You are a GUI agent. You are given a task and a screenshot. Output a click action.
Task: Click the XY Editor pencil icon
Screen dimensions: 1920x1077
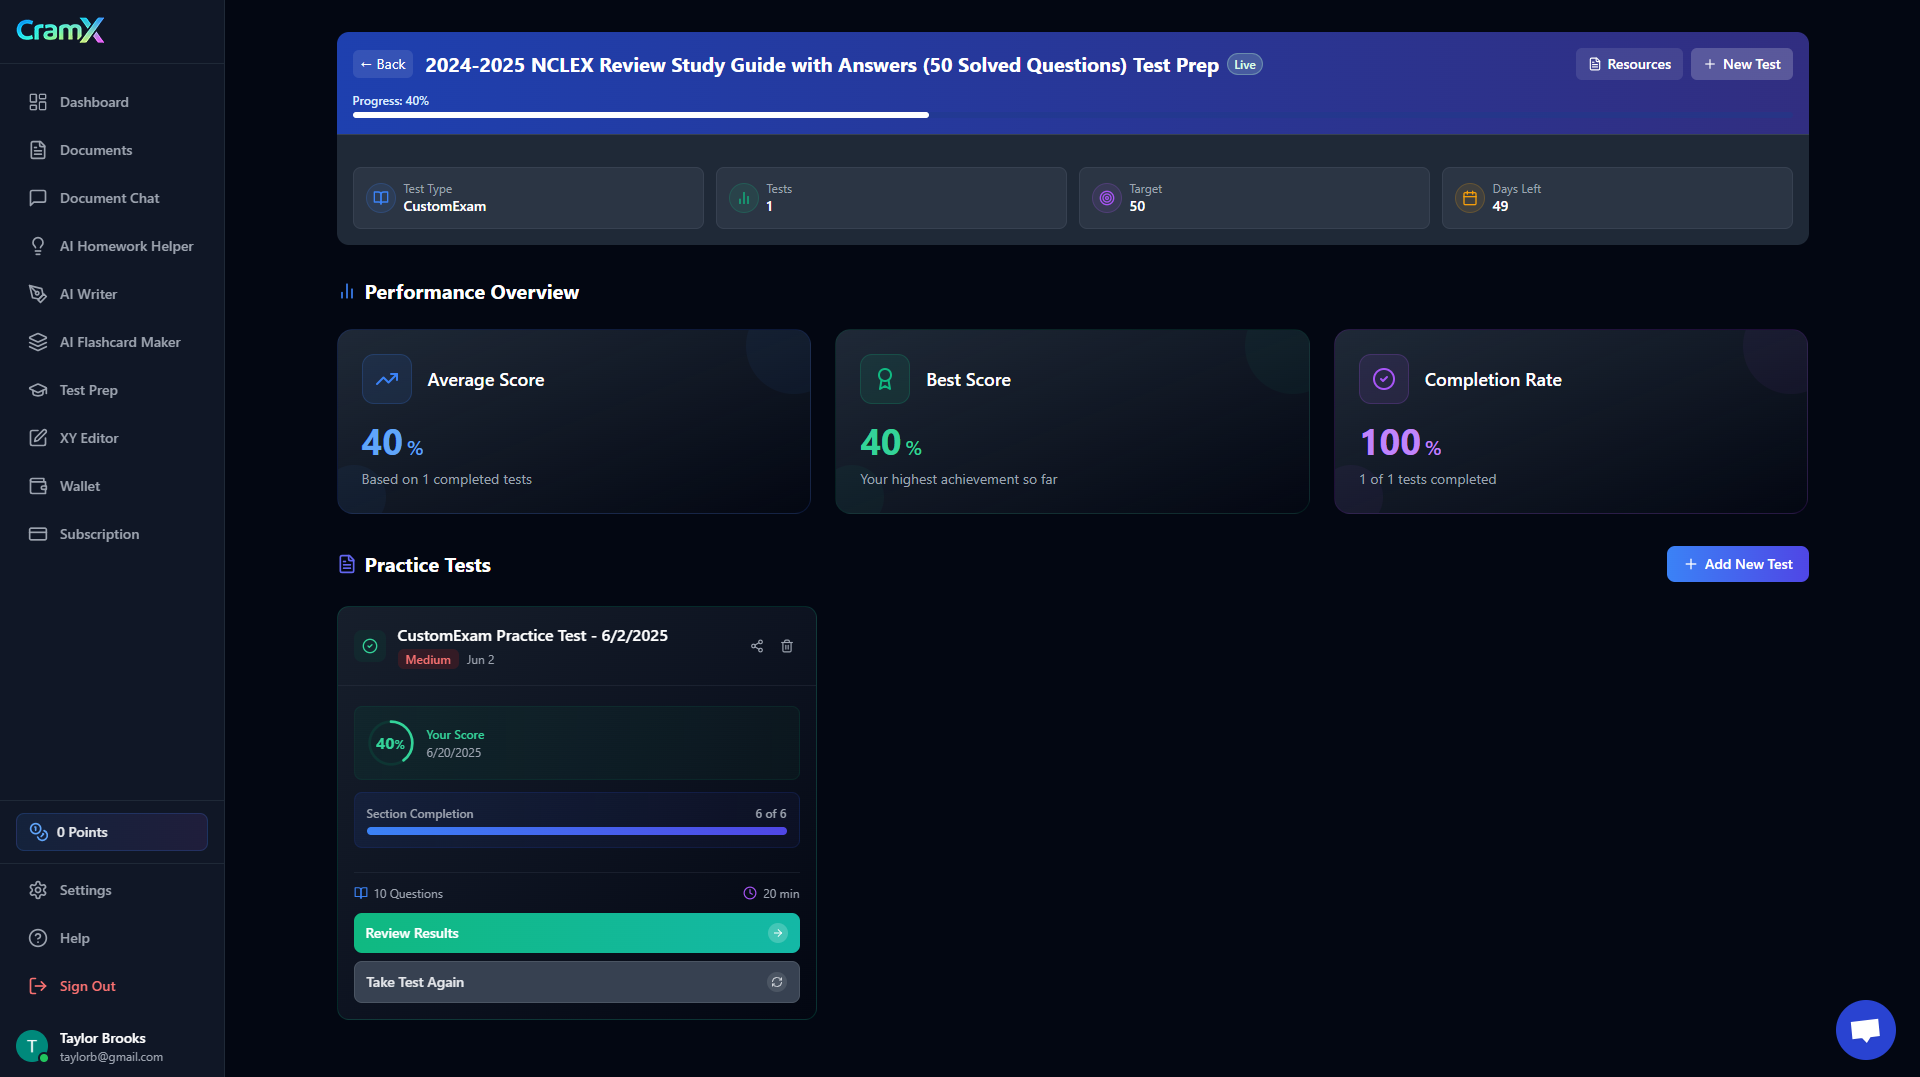(x=38, y=438)
